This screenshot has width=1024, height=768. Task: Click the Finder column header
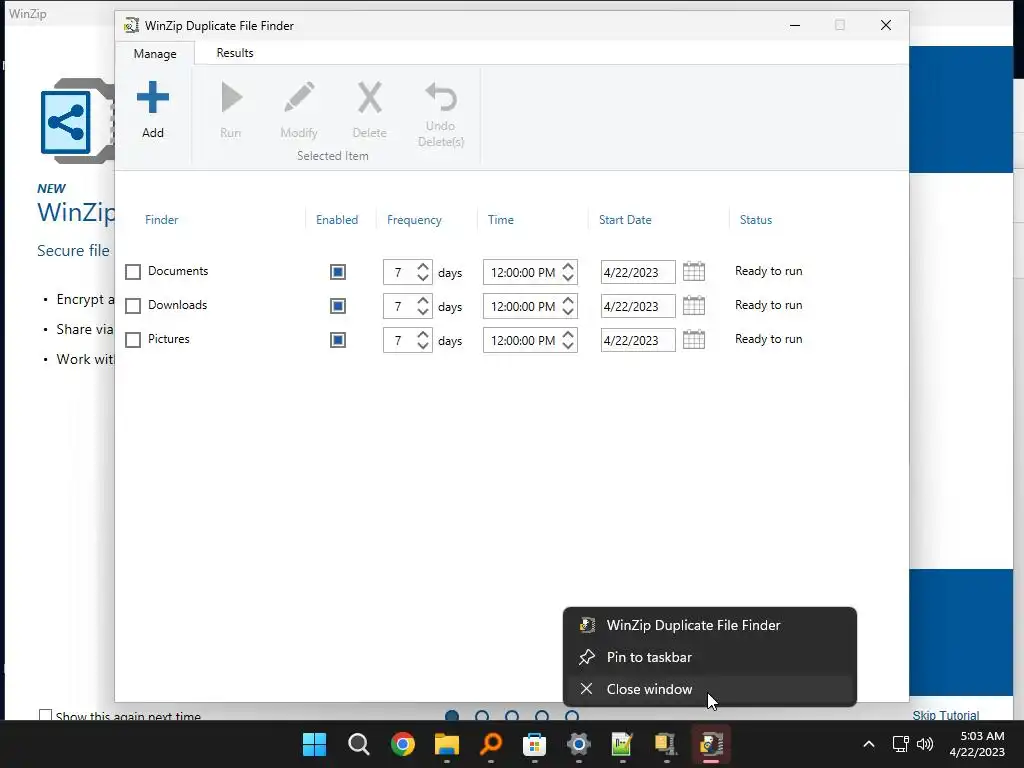point(161,220)
